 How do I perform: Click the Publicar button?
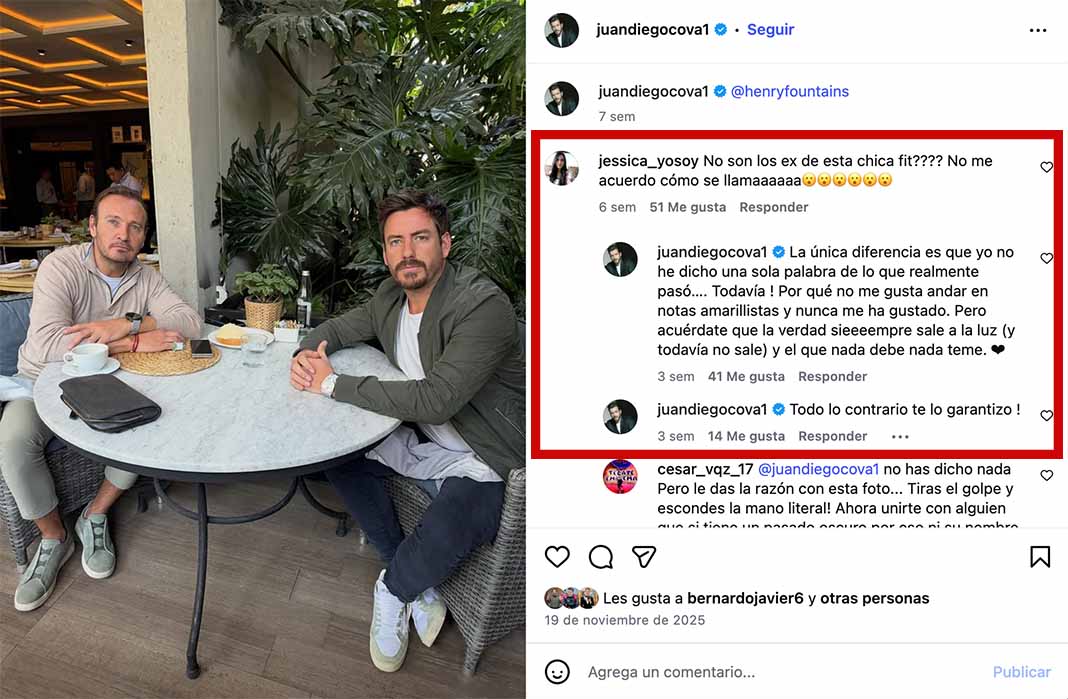click(1021, 672)
